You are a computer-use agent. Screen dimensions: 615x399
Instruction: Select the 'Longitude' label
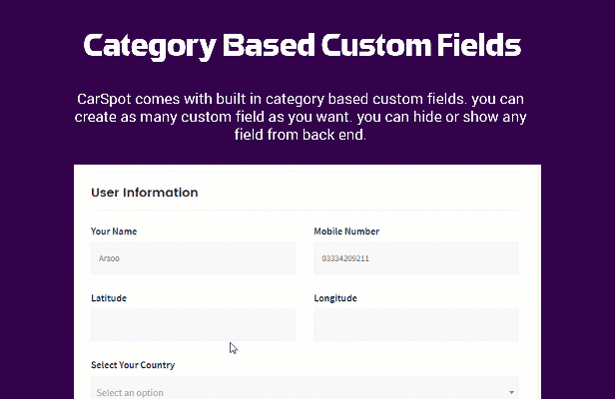click(x=335, y=298)
